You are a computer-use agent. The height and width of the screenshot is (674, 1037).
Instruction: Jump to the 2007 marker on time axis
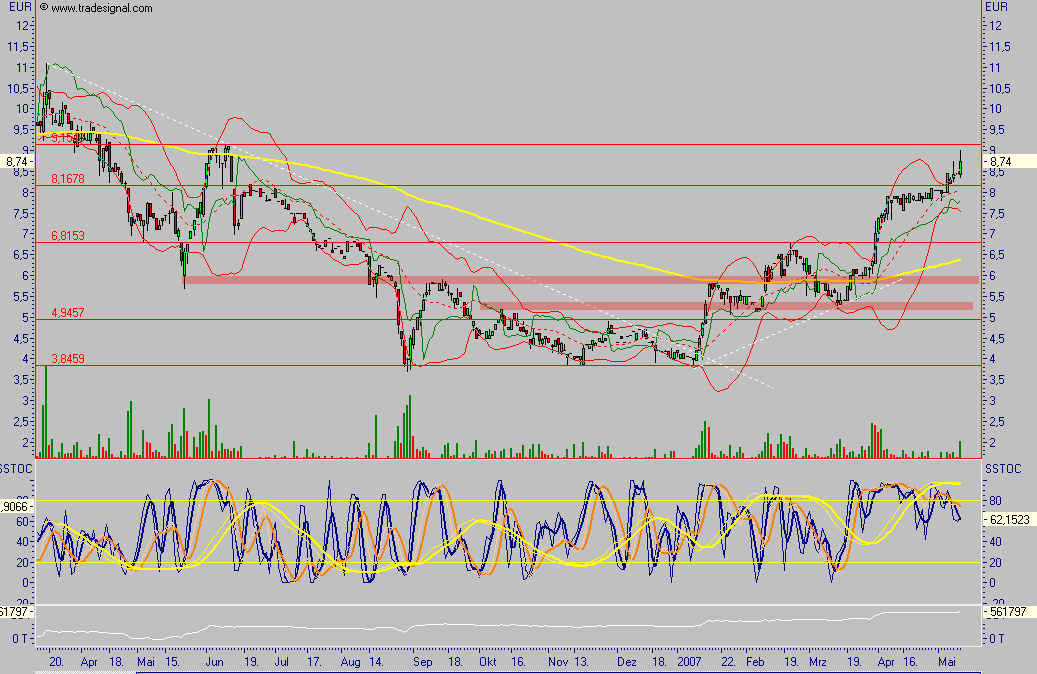point(688,662)
